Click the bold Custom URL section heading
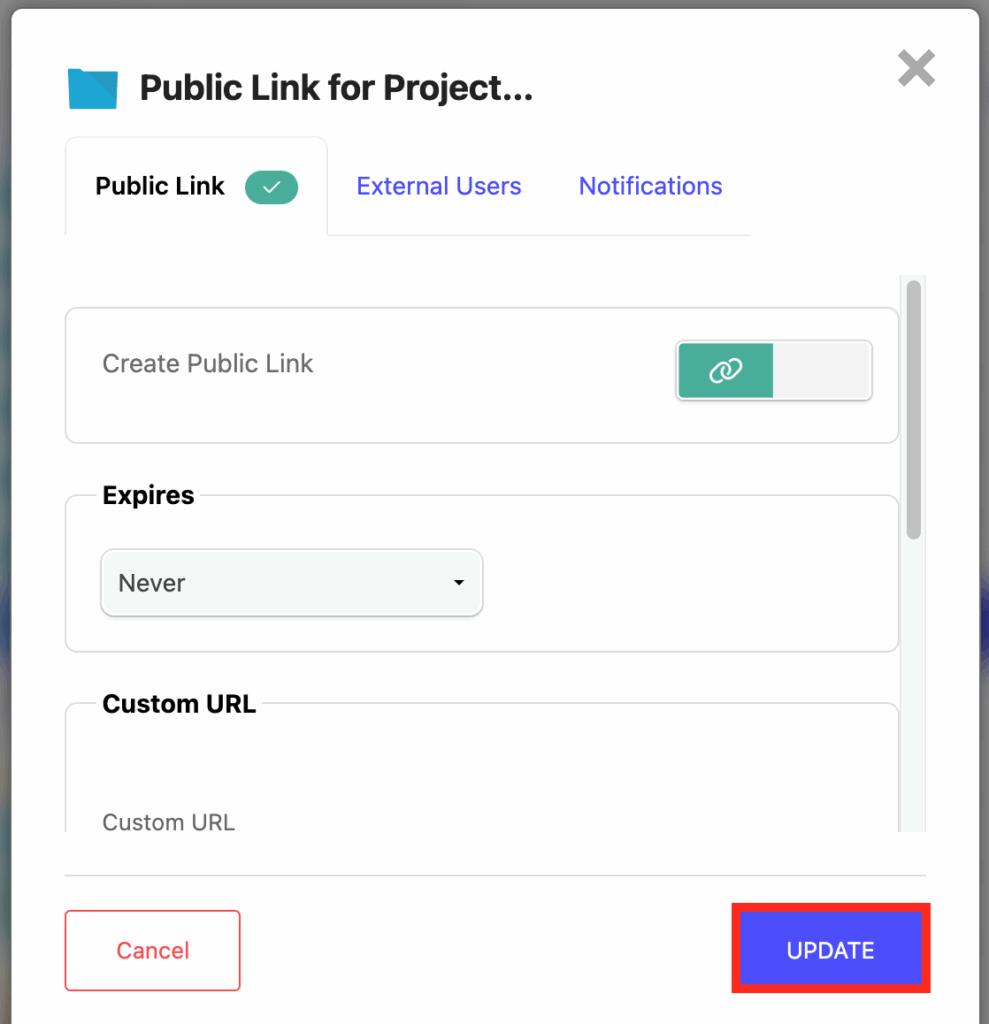This screenshot has height=1024, width=989. coord(179,704)
